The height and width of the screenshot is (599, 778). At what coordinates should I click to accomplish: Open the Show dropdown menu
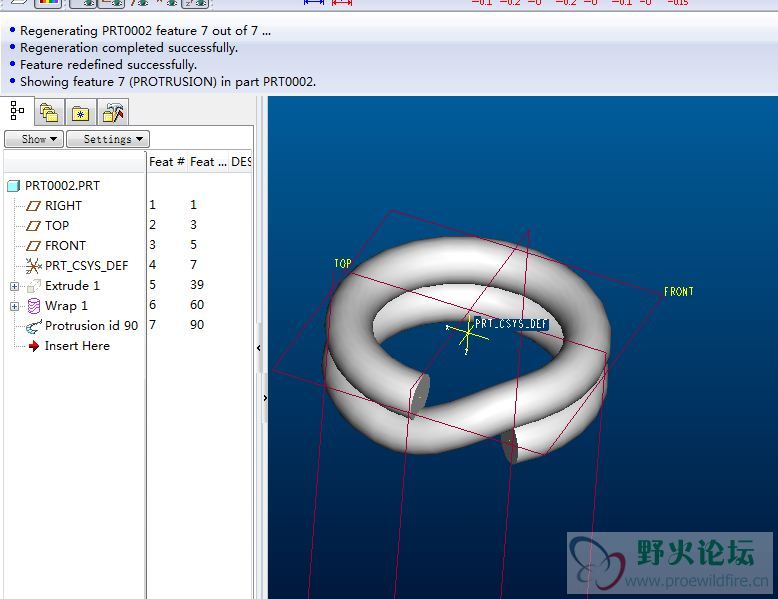coord(34,139)
